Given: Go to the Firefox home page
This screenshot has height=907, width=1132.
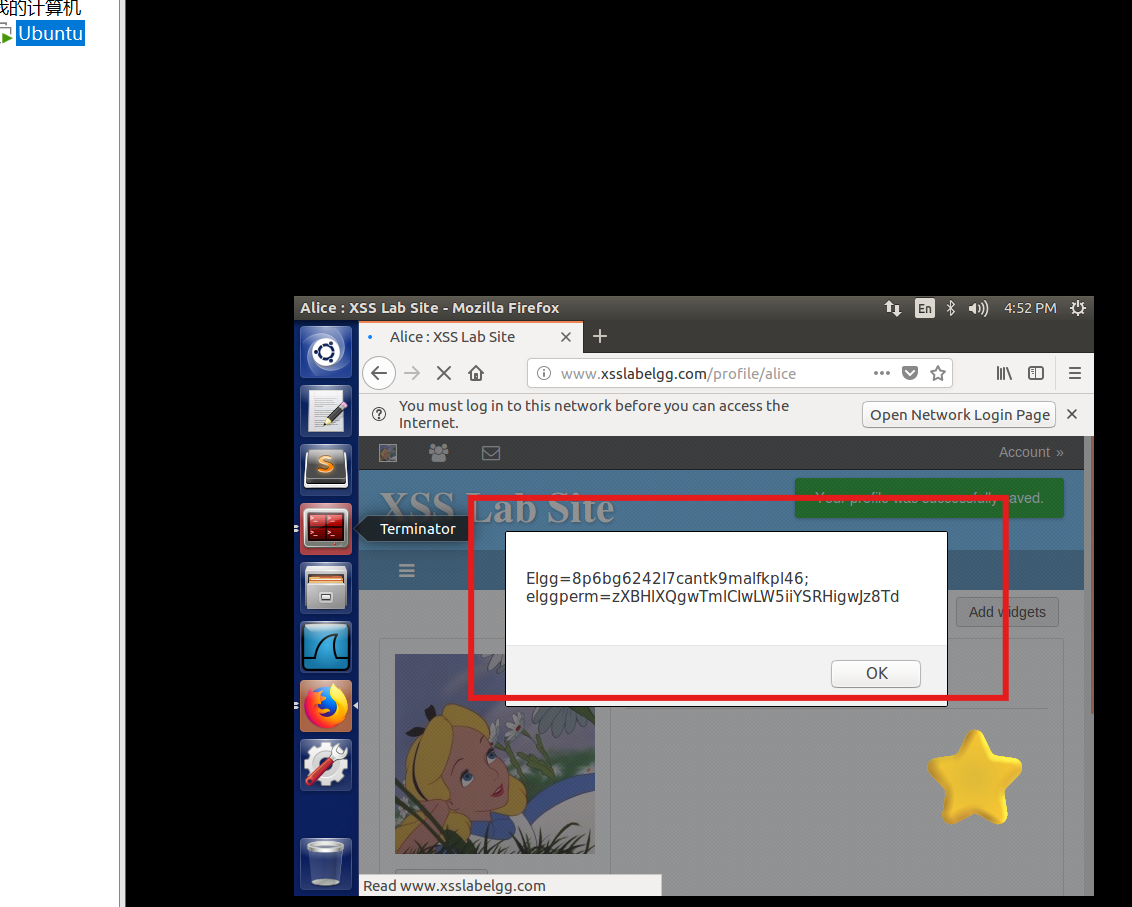Looking at the screenshot, I should [476, 373].
